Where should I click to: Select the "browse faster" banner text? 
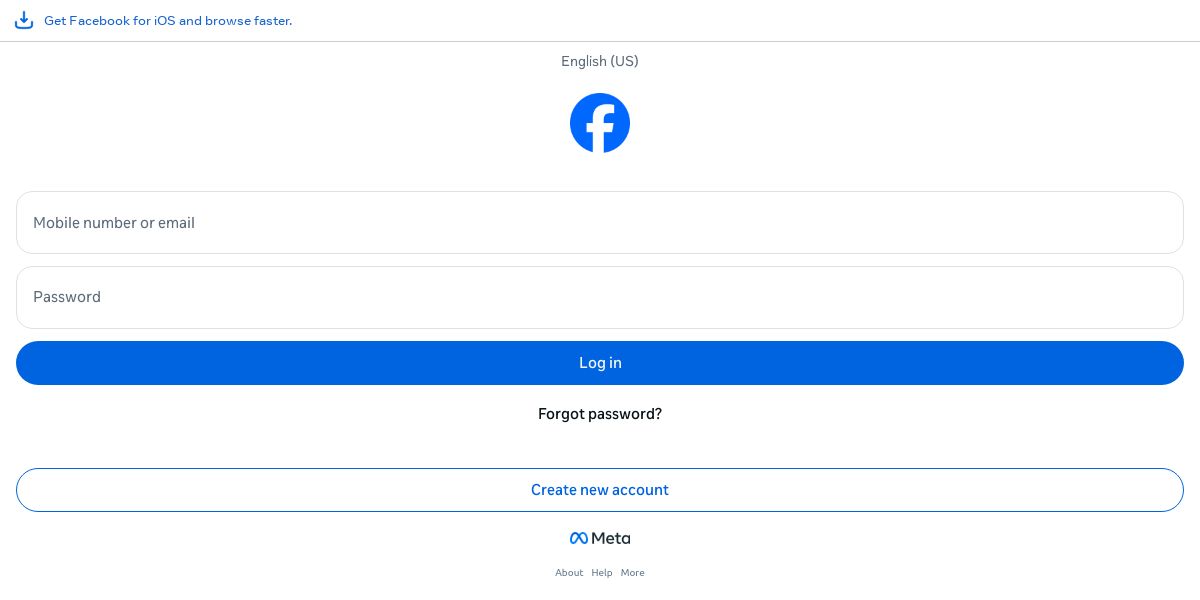(248, 21)
